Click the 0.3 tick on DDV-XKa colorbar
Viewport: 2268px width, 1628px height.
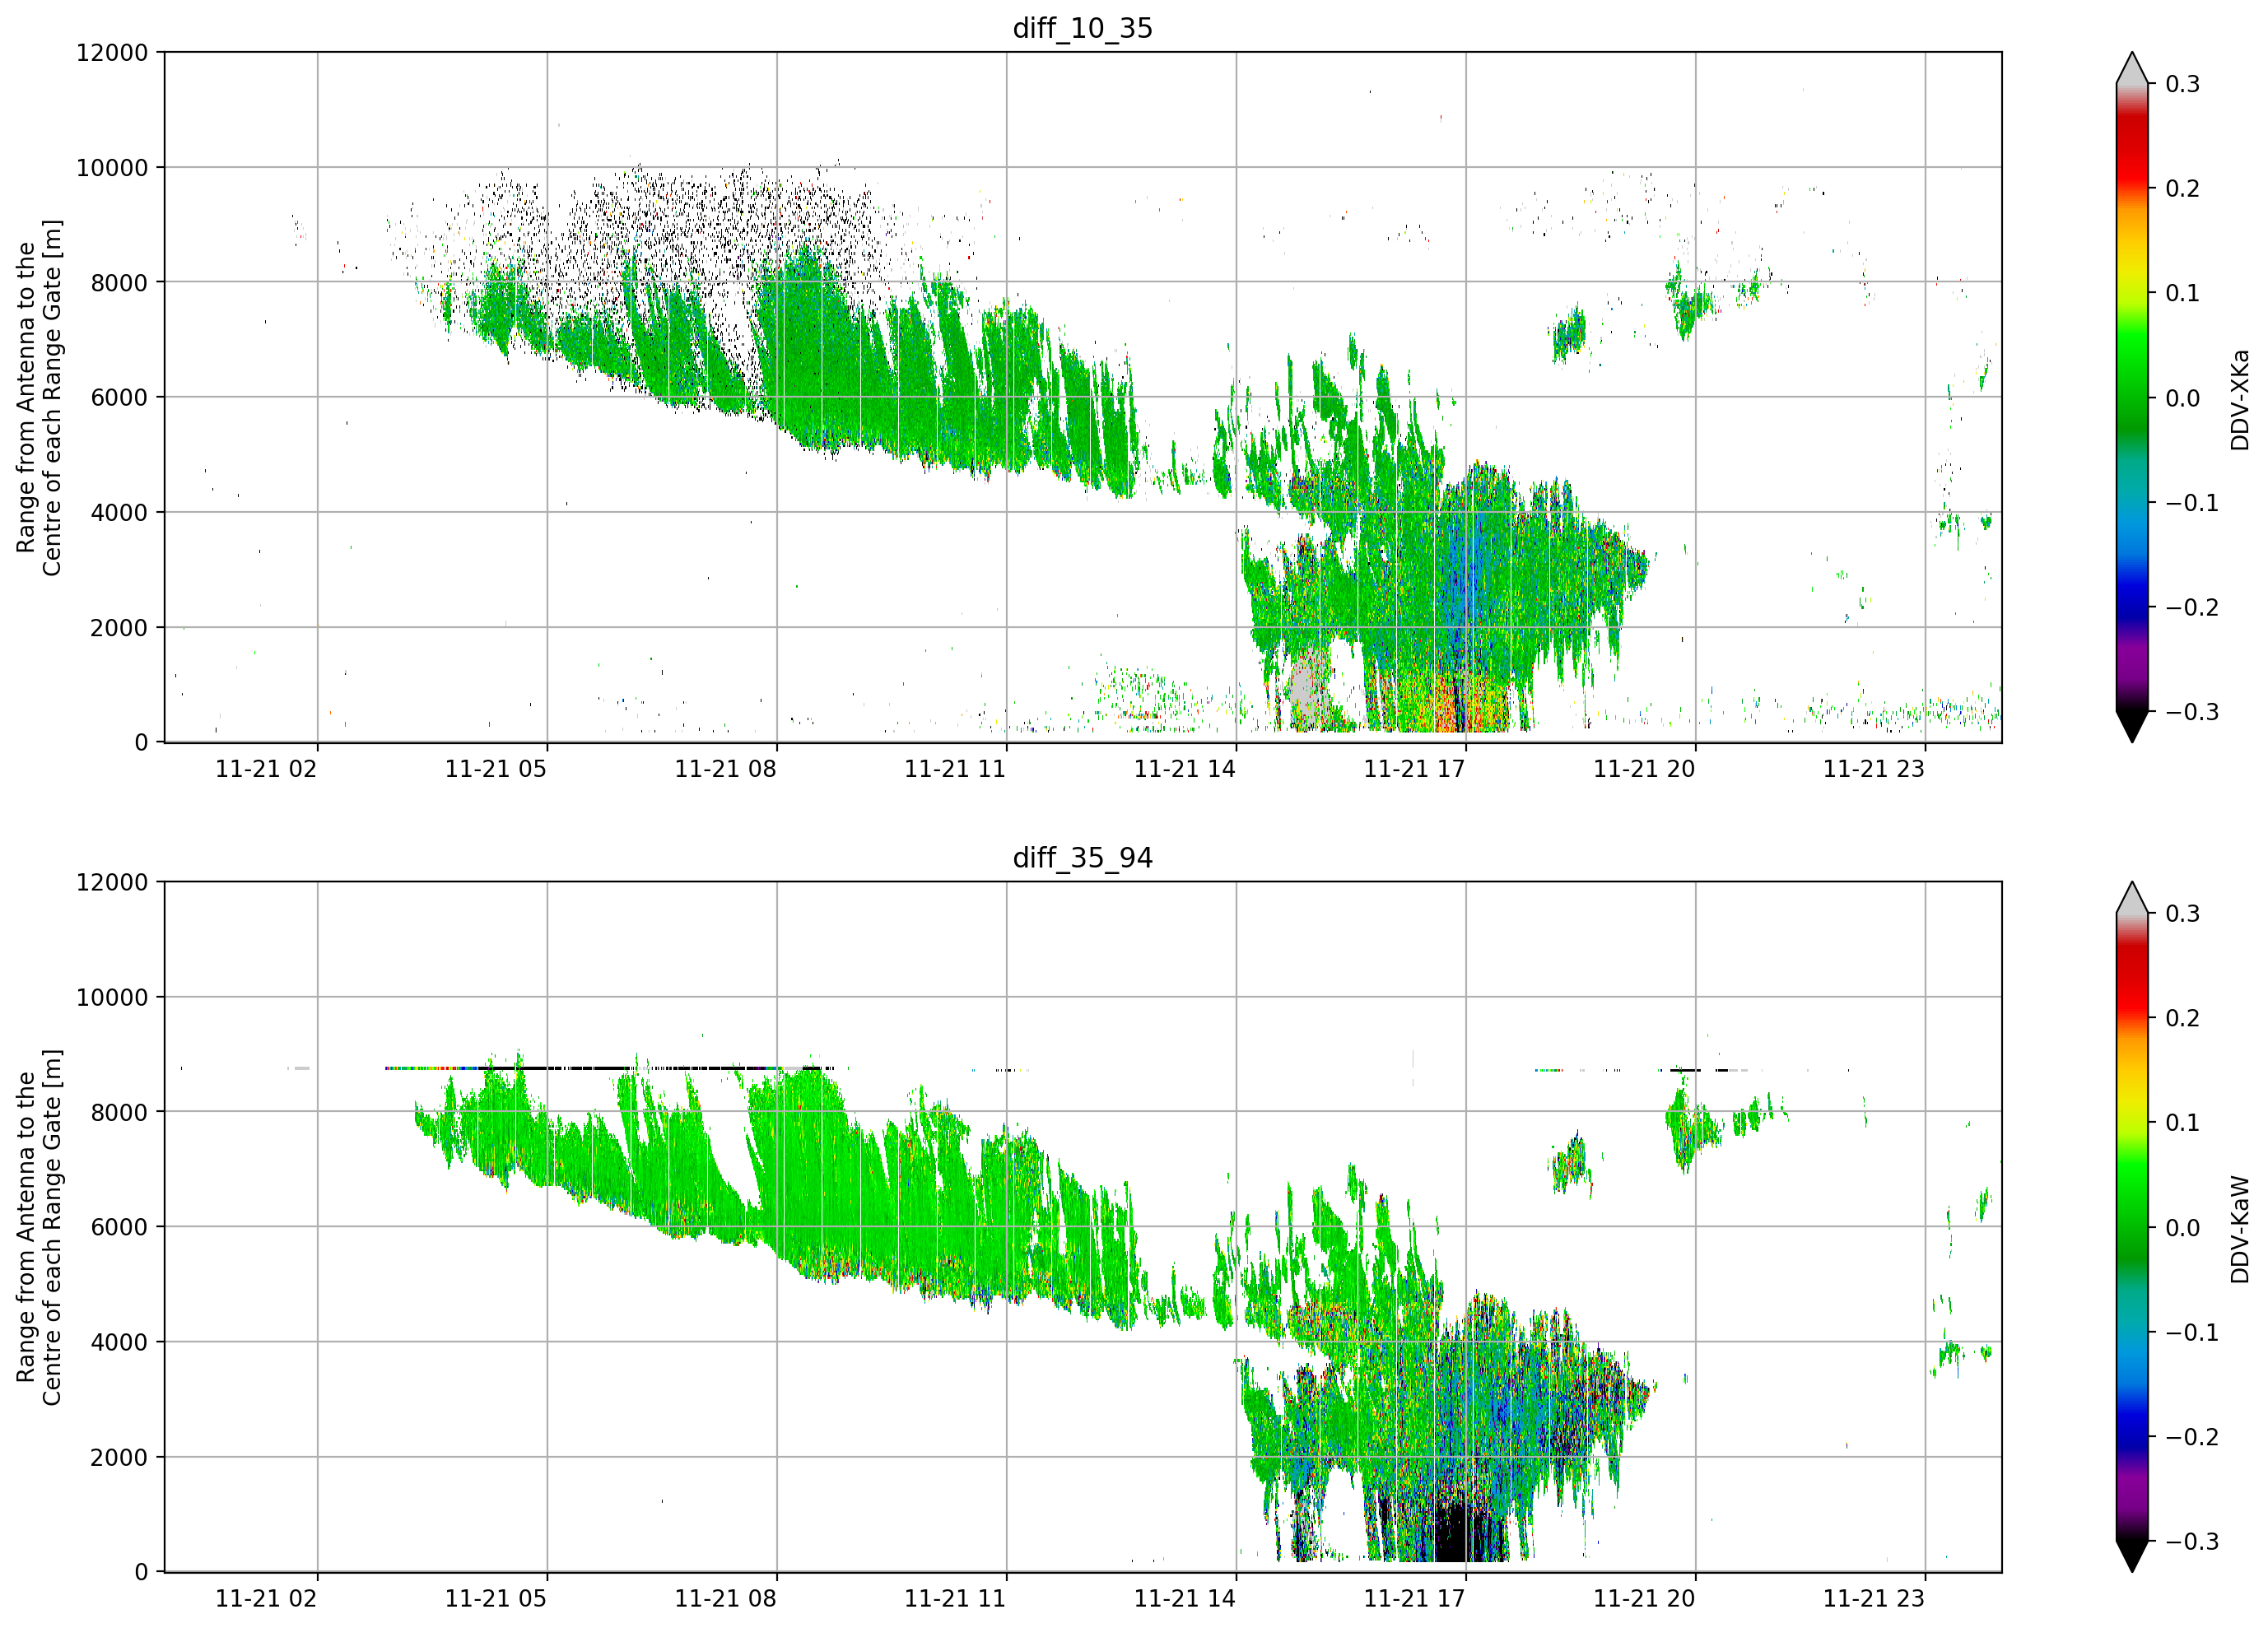[x=2183, y=84]
